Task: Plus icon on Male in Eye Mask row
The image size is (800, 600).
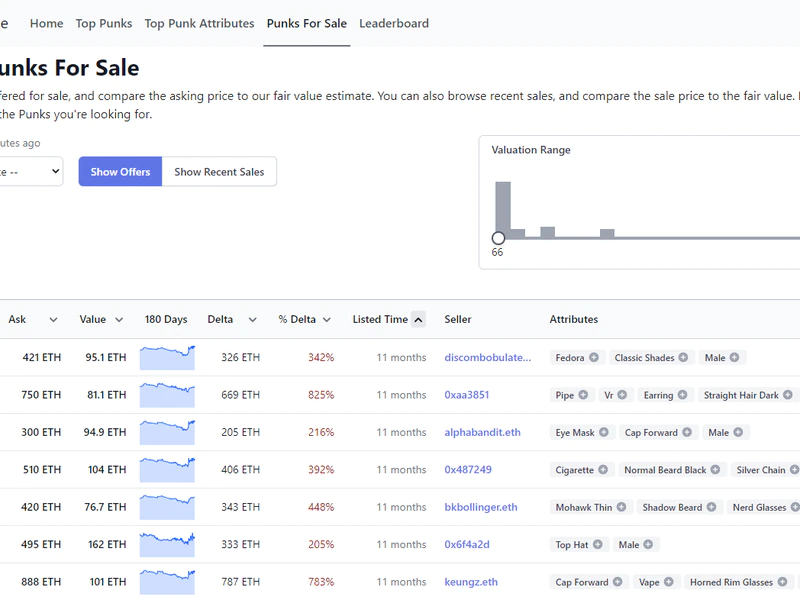Action: click(x=738, y=432)
